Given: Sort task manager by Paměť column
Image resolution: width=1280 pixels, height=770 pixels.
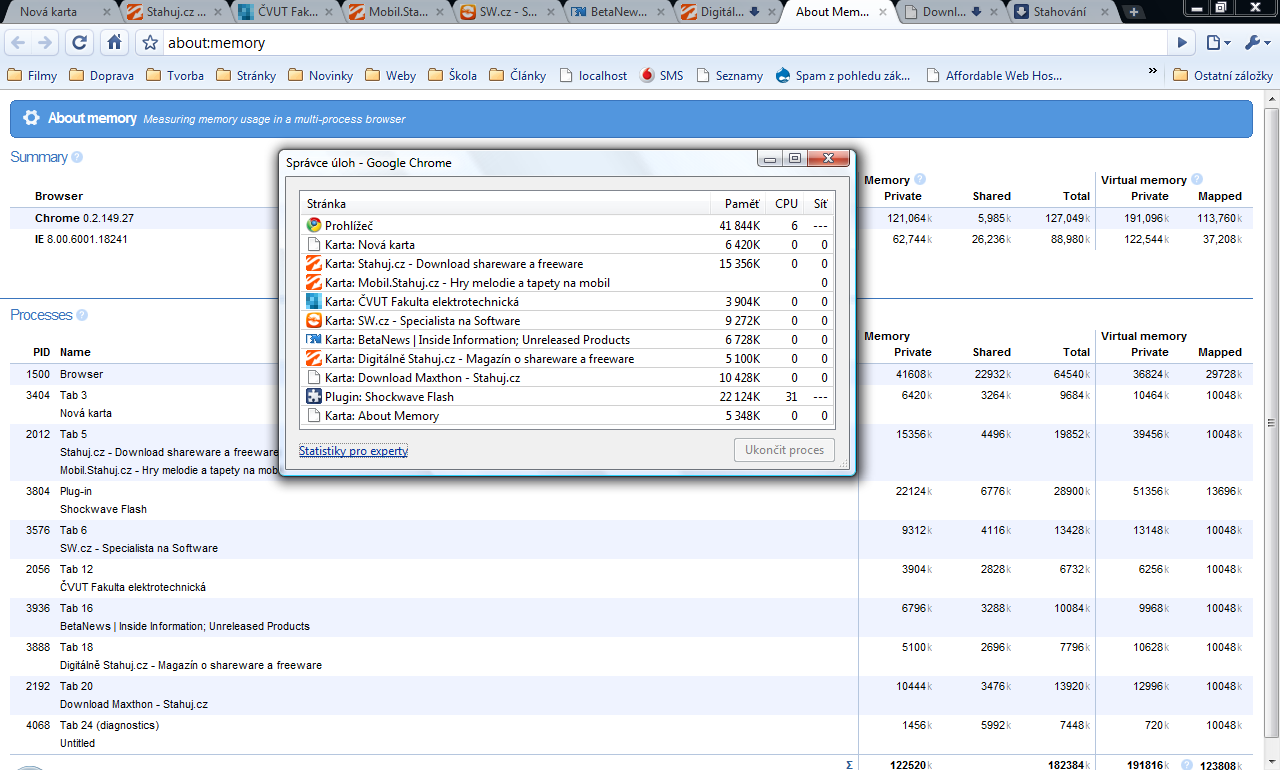Looking at the screenshot, I should 739,204.
